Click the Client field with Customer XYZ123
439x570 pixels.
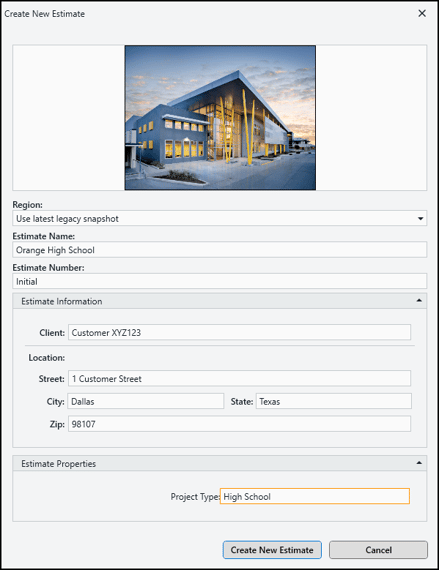click(x=239, y=332)
